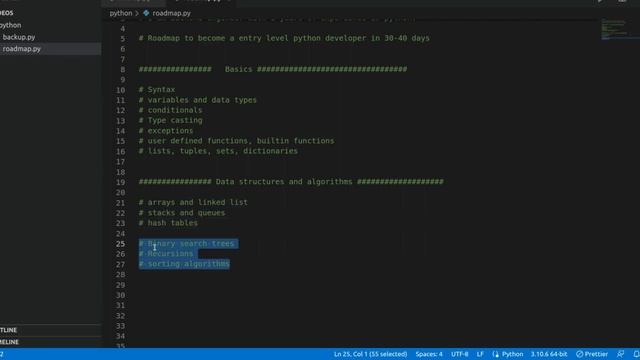
Task: Click line number 25 in gutter
Action: [120, 244]
